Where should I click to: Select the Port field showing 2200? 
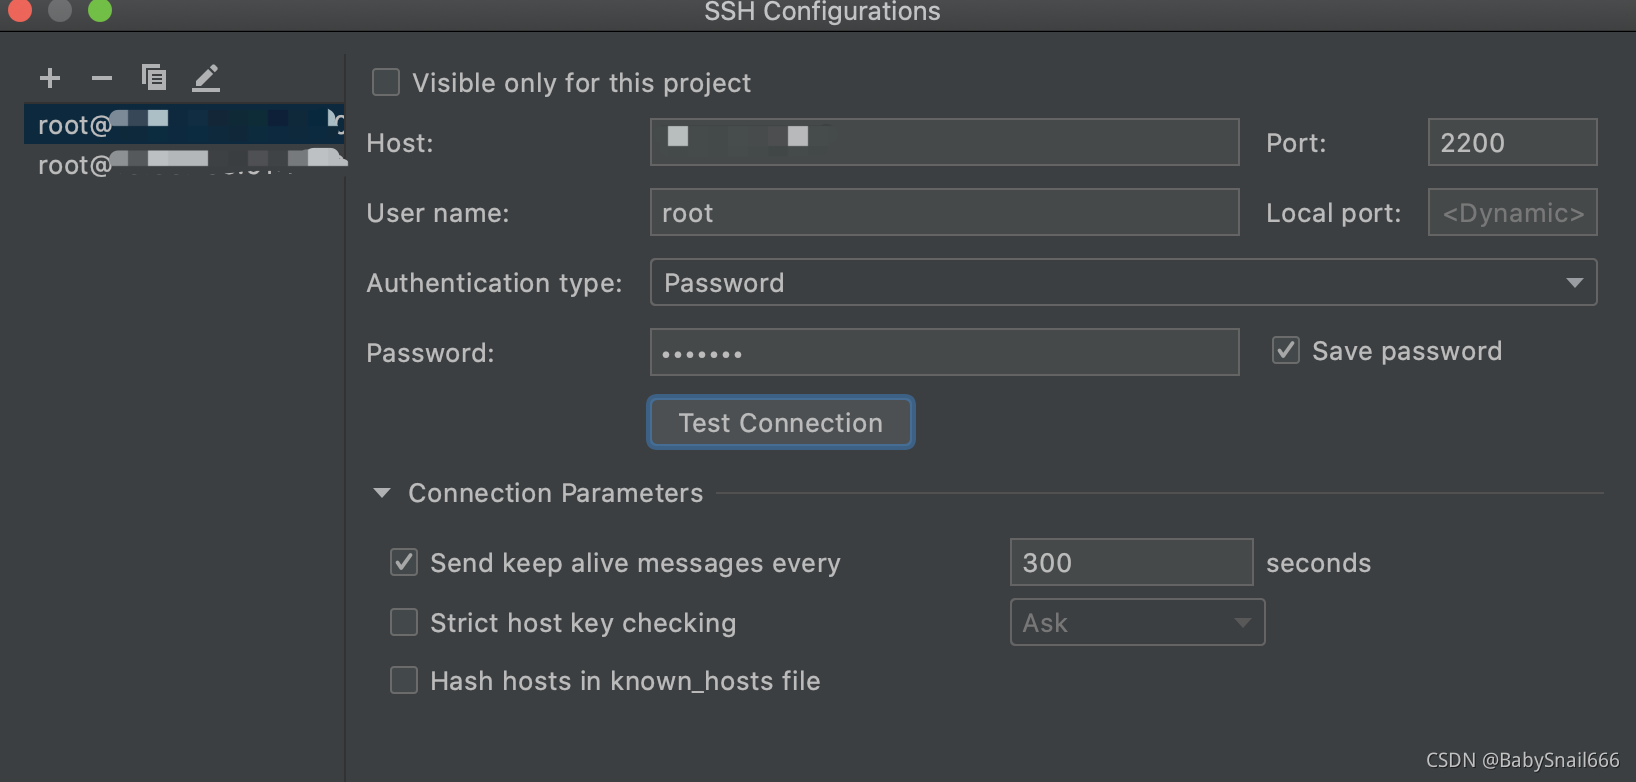coord(1511,142)
